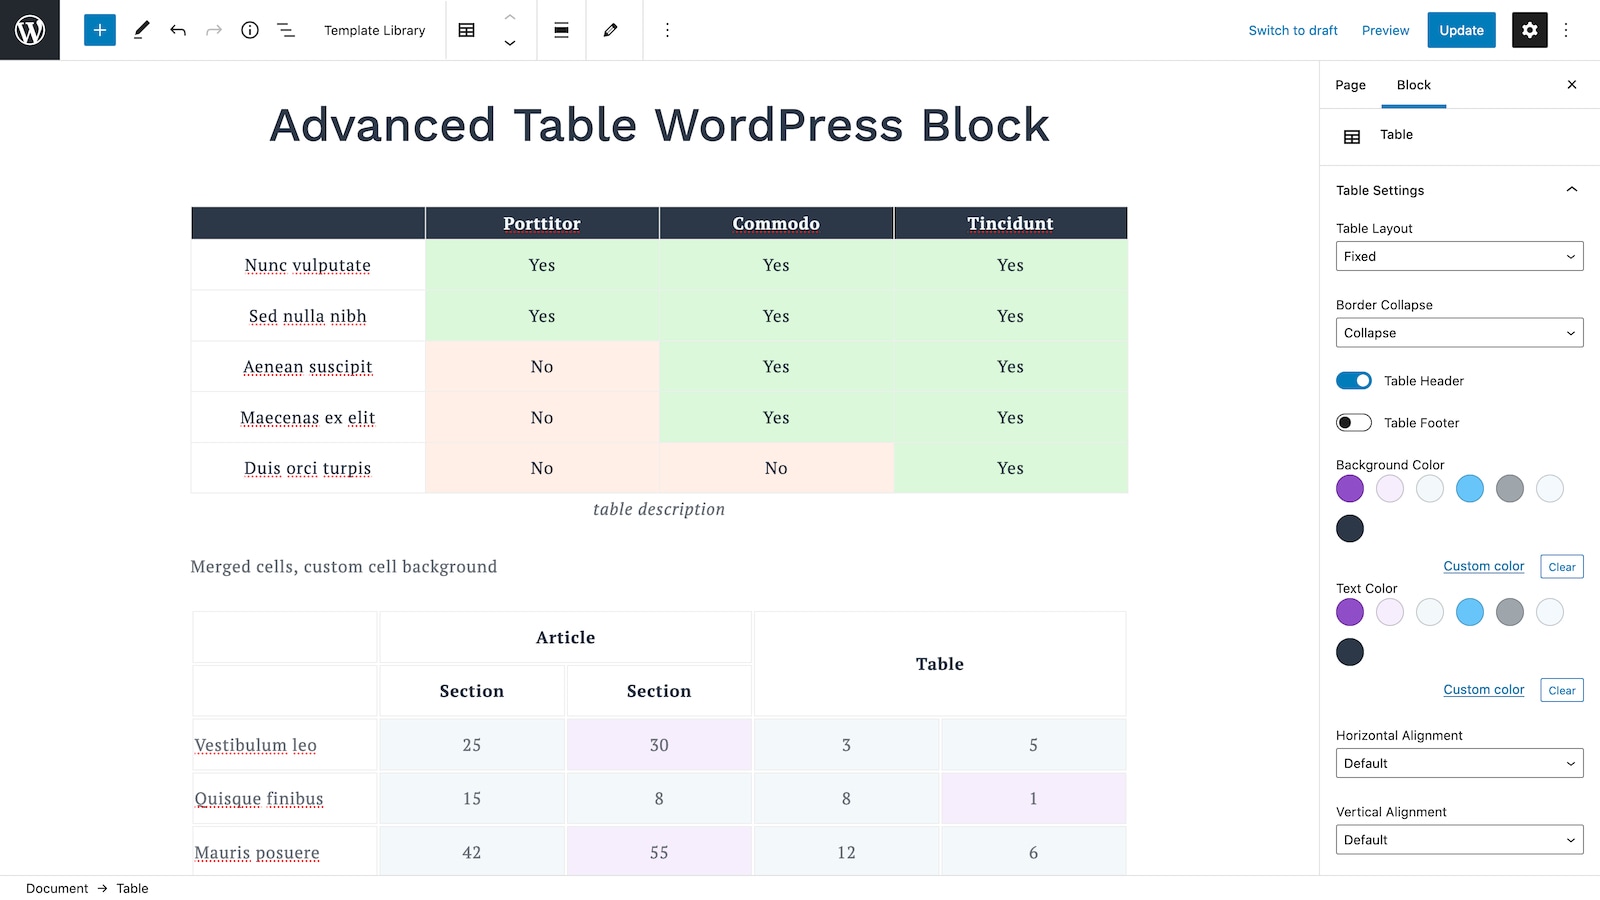Image resolution: width=1600 pixels, height=900 pixels.
Task: Choose a custom background color
Action: (x=1484, y=566)
